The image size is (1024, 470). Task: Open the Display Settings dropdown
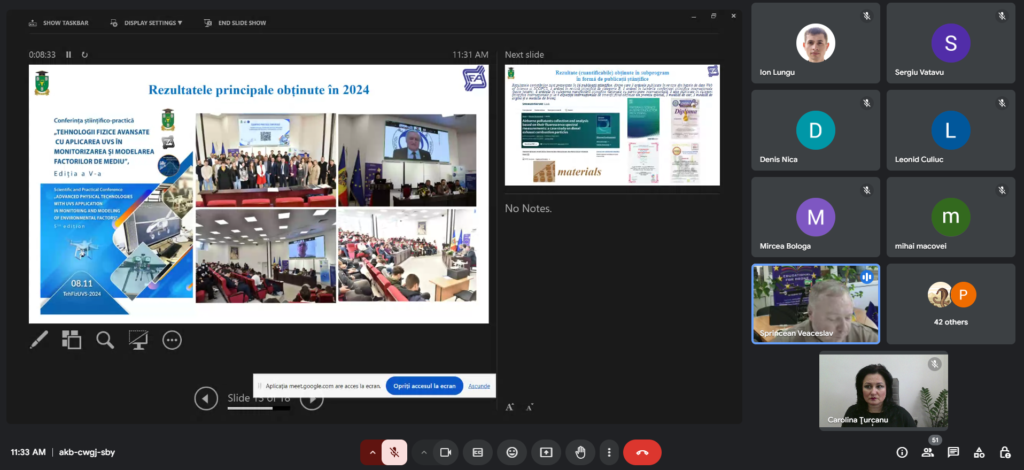coord(146,22)
